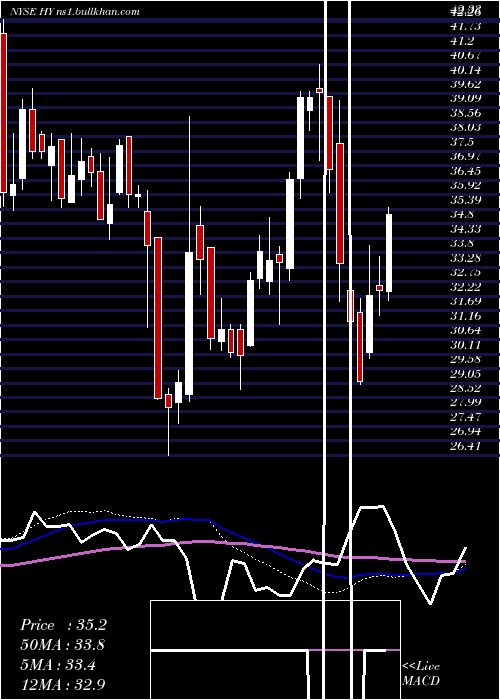
Task: Click the 39.62 price axis label
Action: (x=466, y=84)
